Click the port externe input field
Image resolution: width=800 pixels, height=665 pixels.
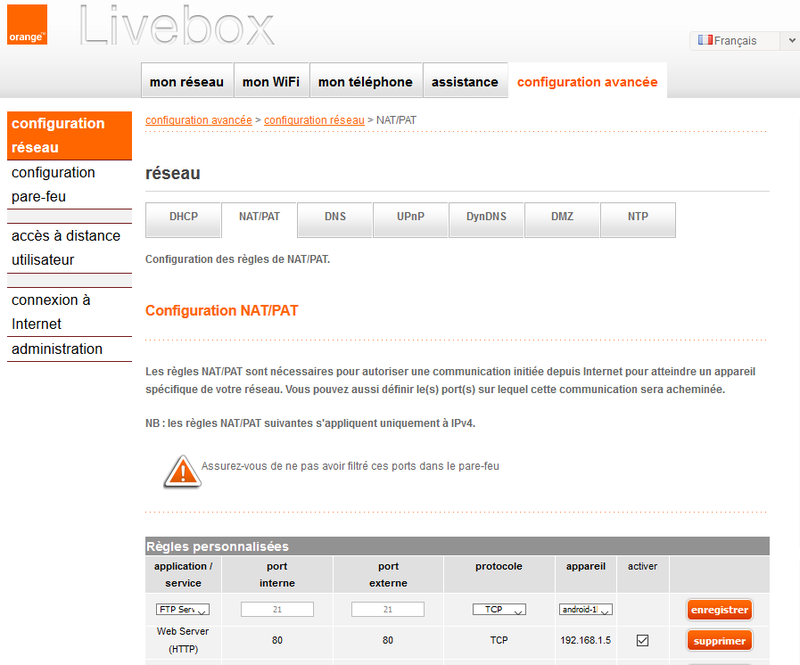(388, 609)
